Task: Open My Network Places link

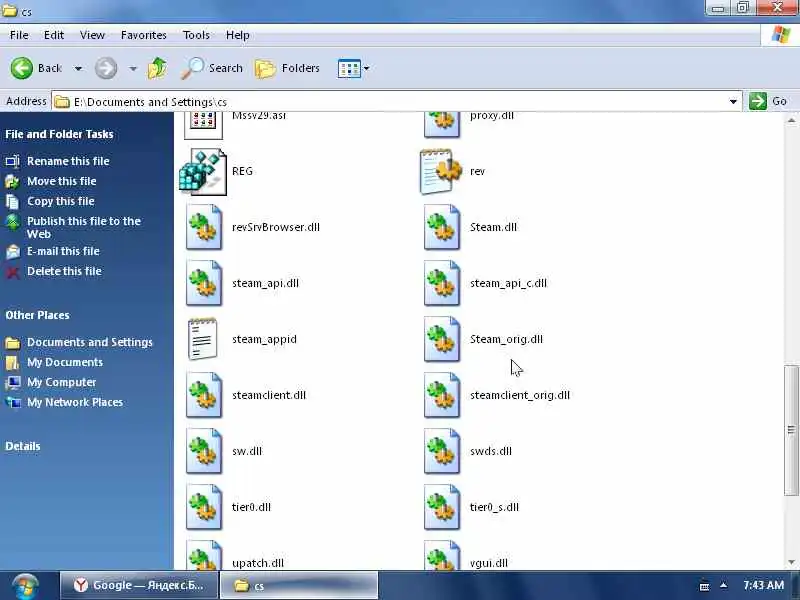Action: point(74,402)
